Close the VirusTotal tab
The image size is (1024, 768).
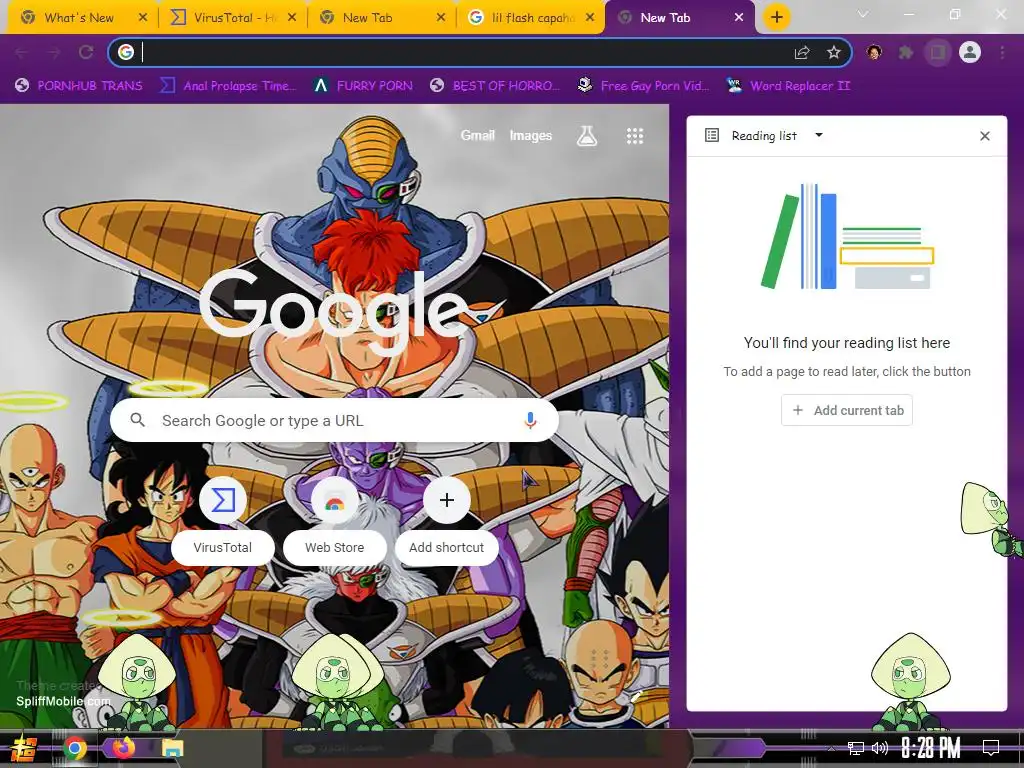tap(292, 18)
